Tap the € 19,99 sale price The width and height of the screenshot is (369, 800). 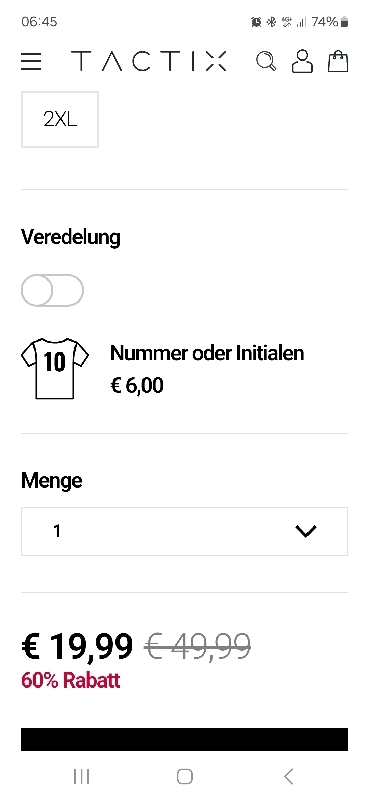(77, 646)
